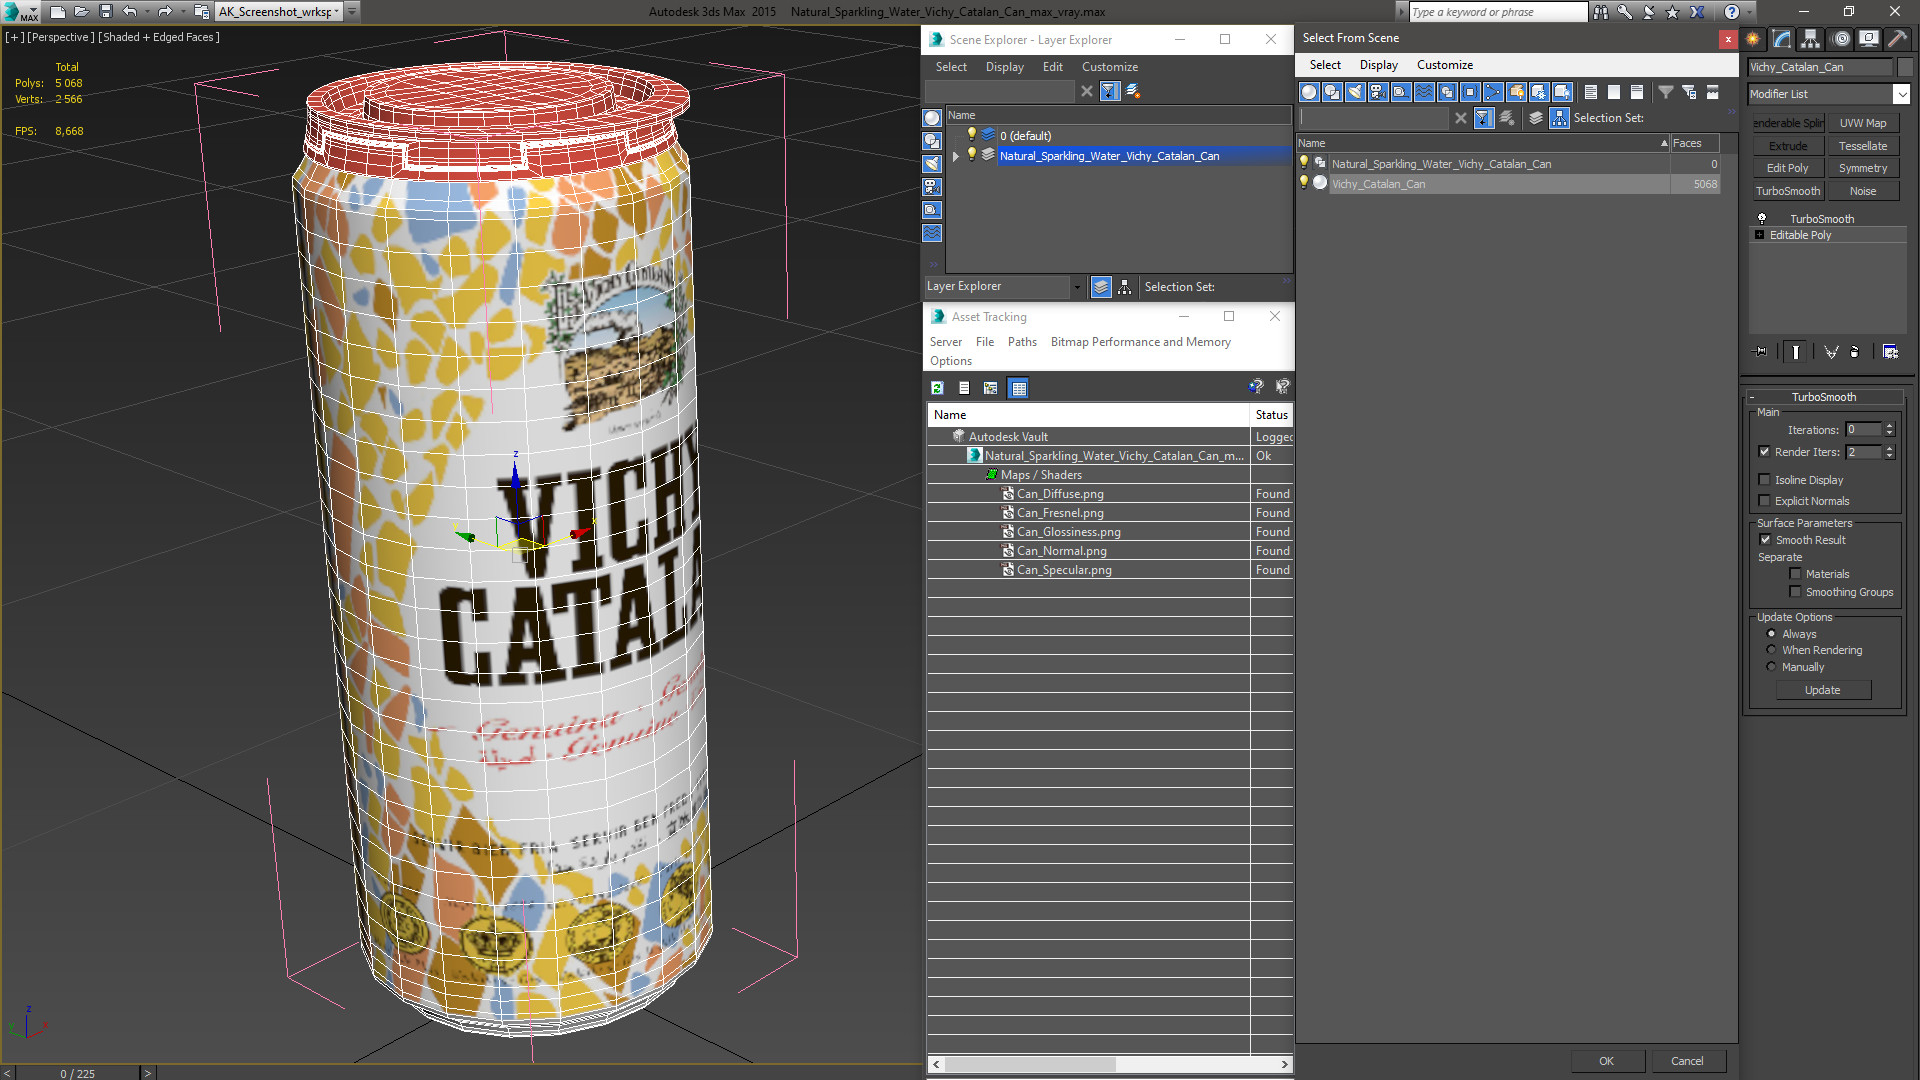Toggle Display Cameras filter in Select From Scene
This screenshot has width=1920, height=1080.
1378,92
